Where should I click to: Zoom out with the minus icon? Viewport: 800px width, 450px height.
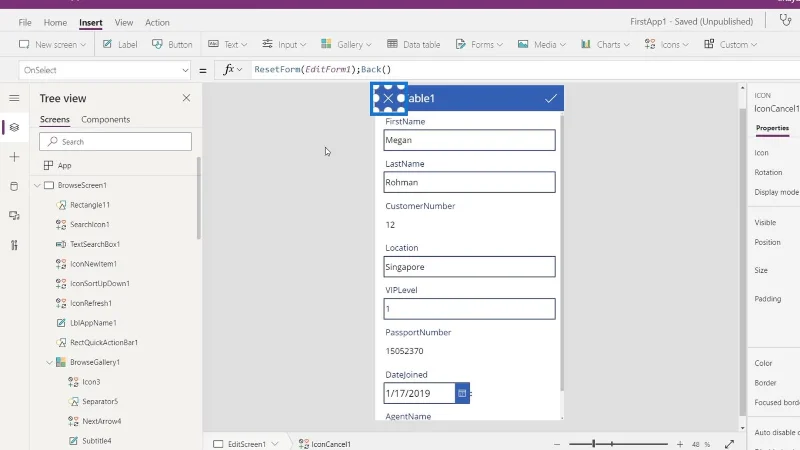557,444
